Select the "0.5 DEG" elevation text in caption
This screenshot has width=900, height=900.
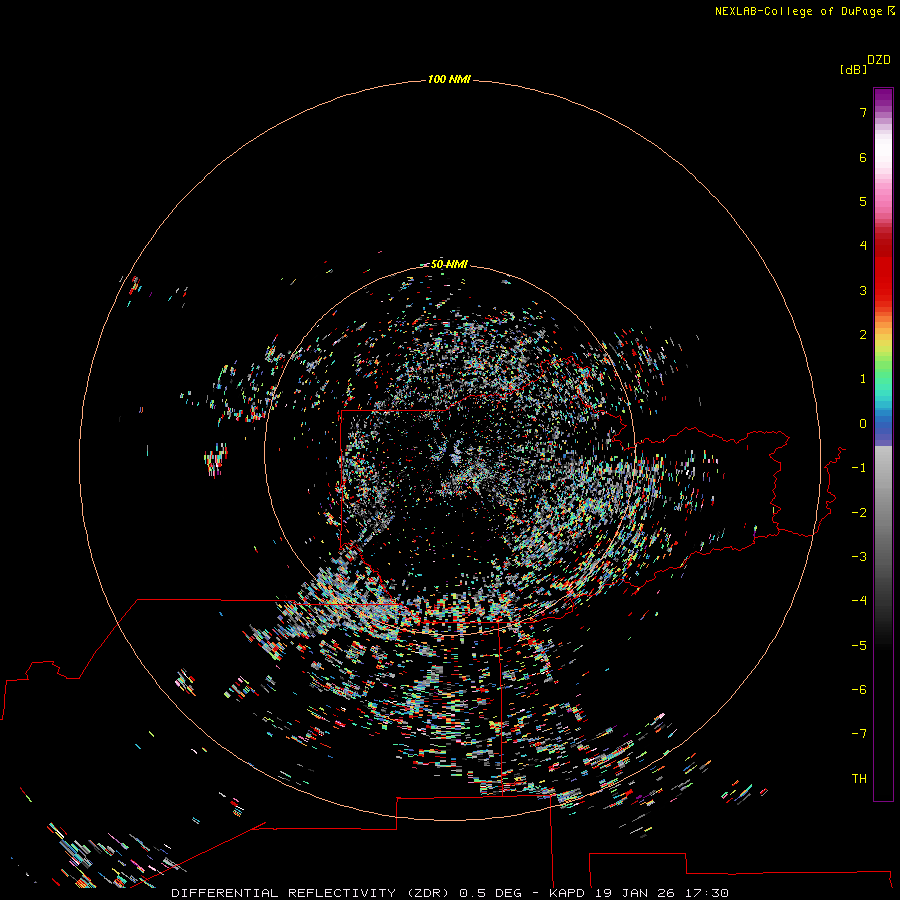(x=491, y=893)
